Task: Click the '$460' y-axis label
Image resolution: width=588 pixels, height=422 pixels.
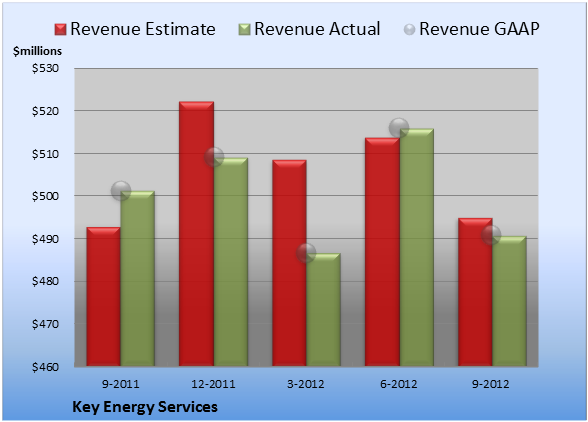Action: 45,367
